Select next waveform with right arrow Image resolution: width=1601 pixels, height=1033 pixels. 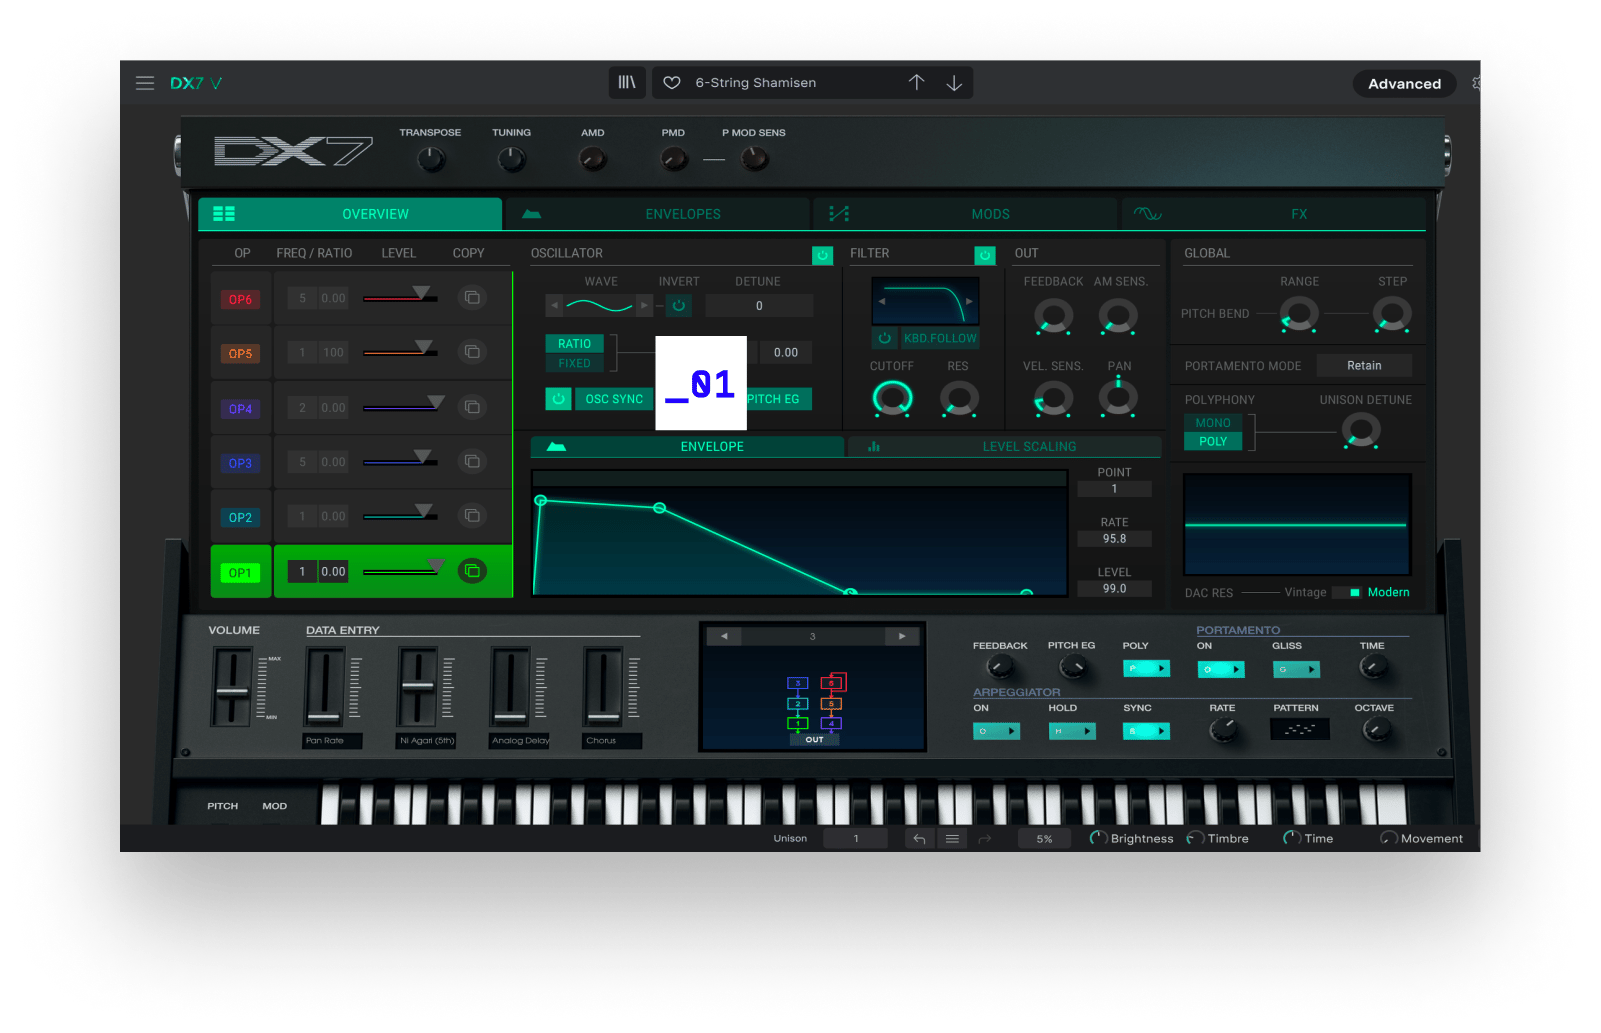coord(643,305)
